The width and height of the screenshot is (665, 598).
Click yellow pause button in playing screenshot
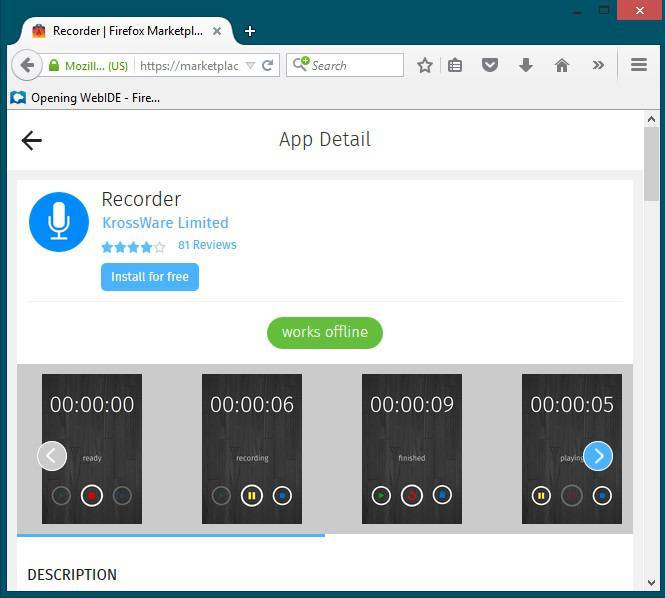[541, 495]
